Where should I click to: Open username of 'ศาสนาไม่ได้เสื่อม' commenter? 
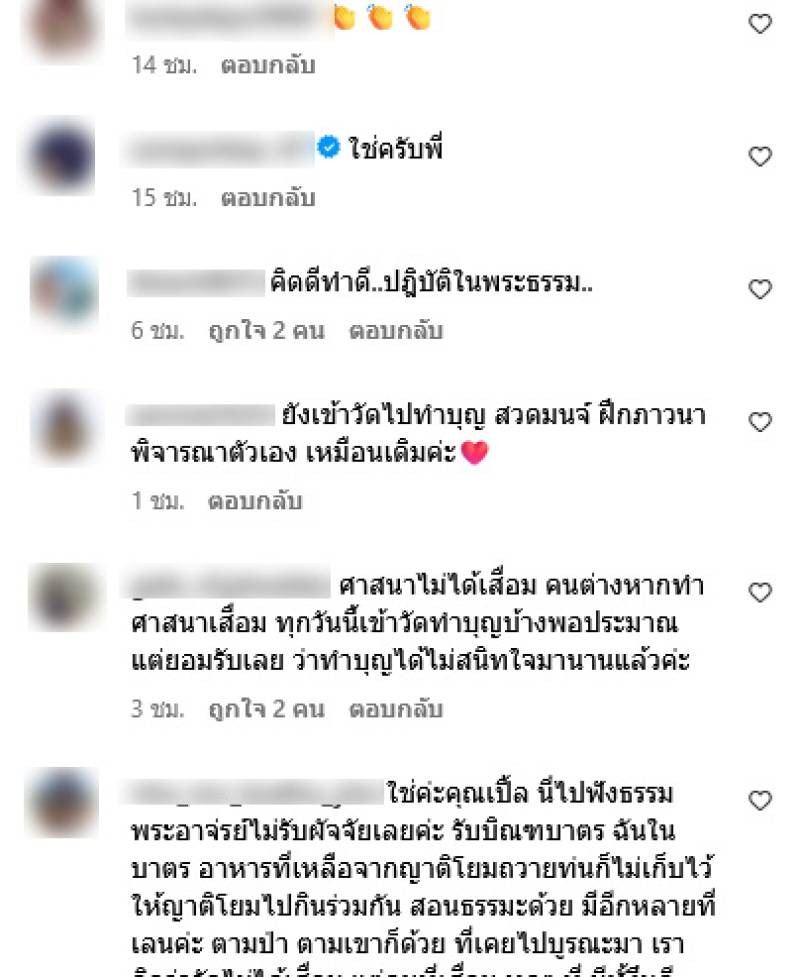(x=227, y=586)
